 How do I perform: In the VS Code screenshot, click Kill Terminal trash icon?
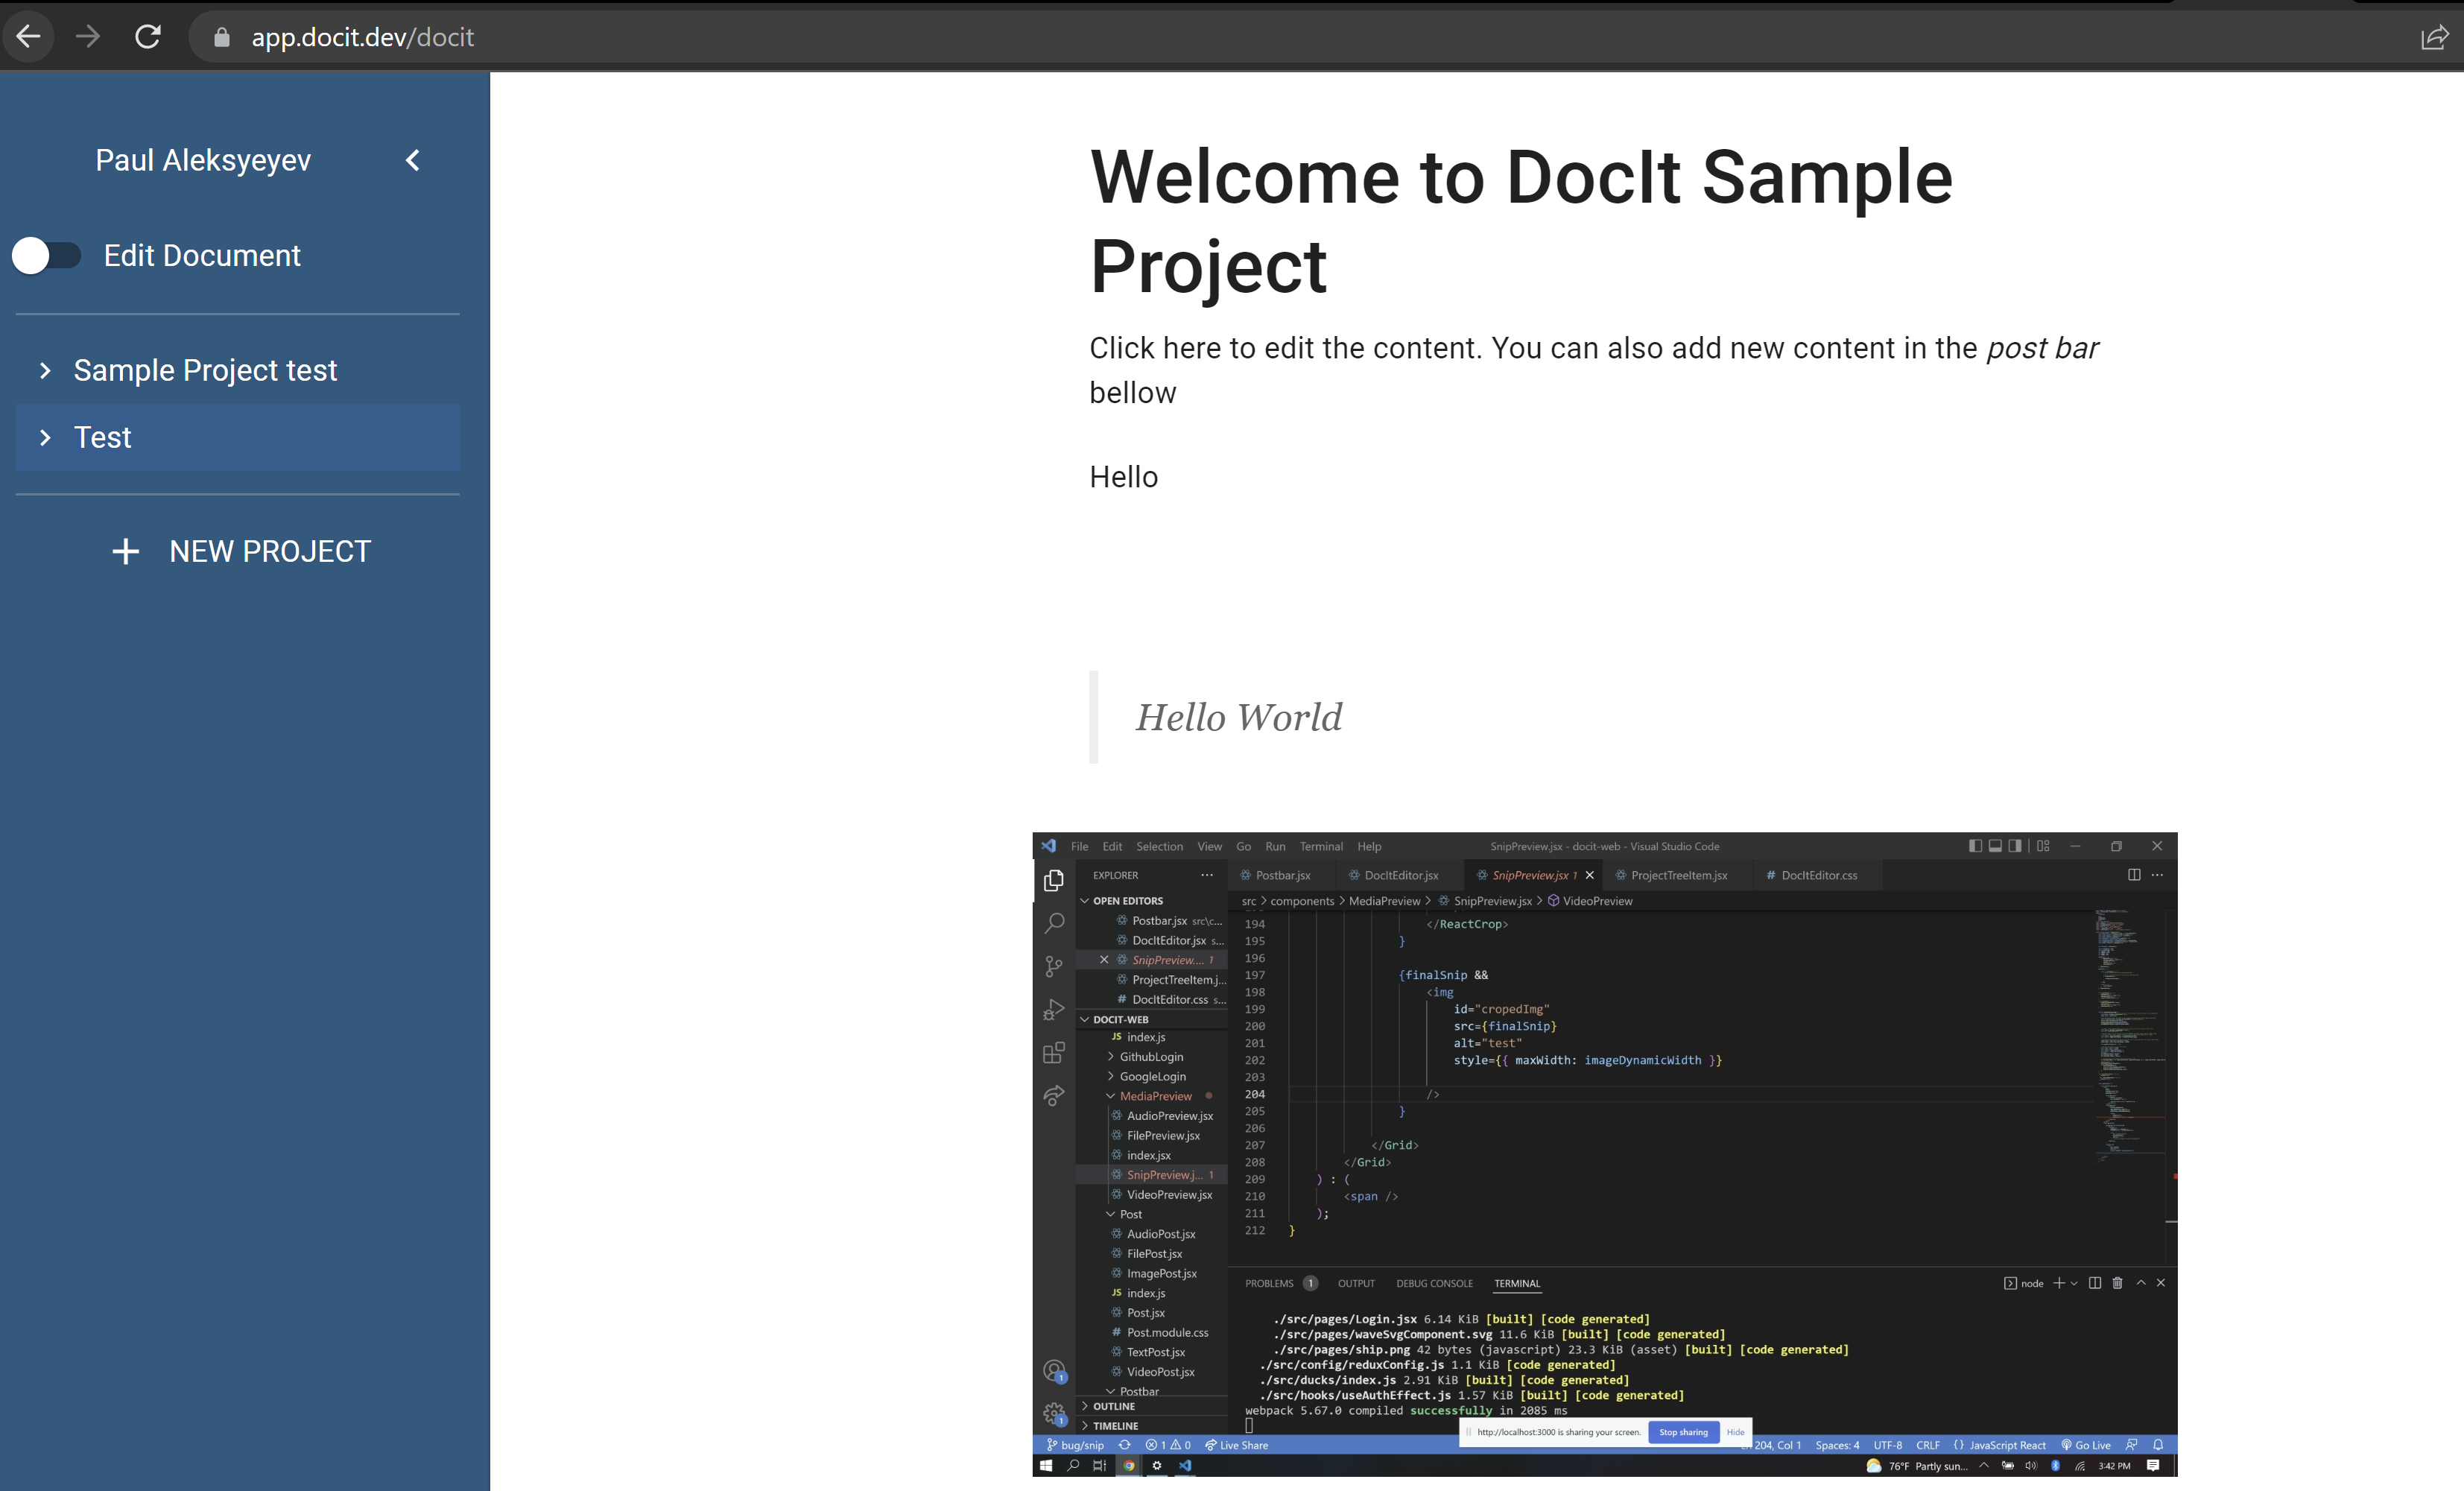click(x=2117, y=1283)
